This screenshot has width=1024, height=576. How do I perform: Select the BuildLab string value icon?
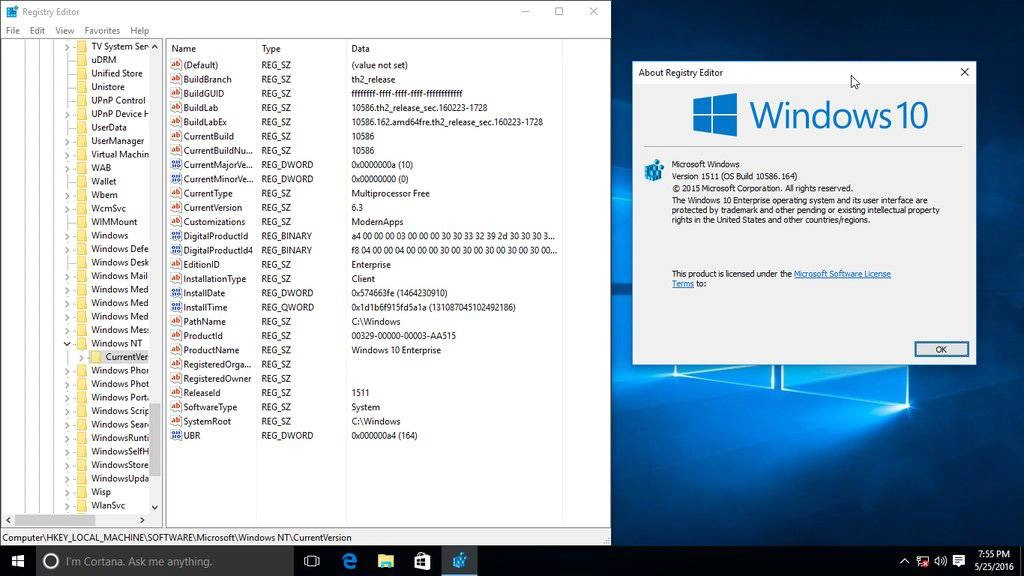coord(176,108)
